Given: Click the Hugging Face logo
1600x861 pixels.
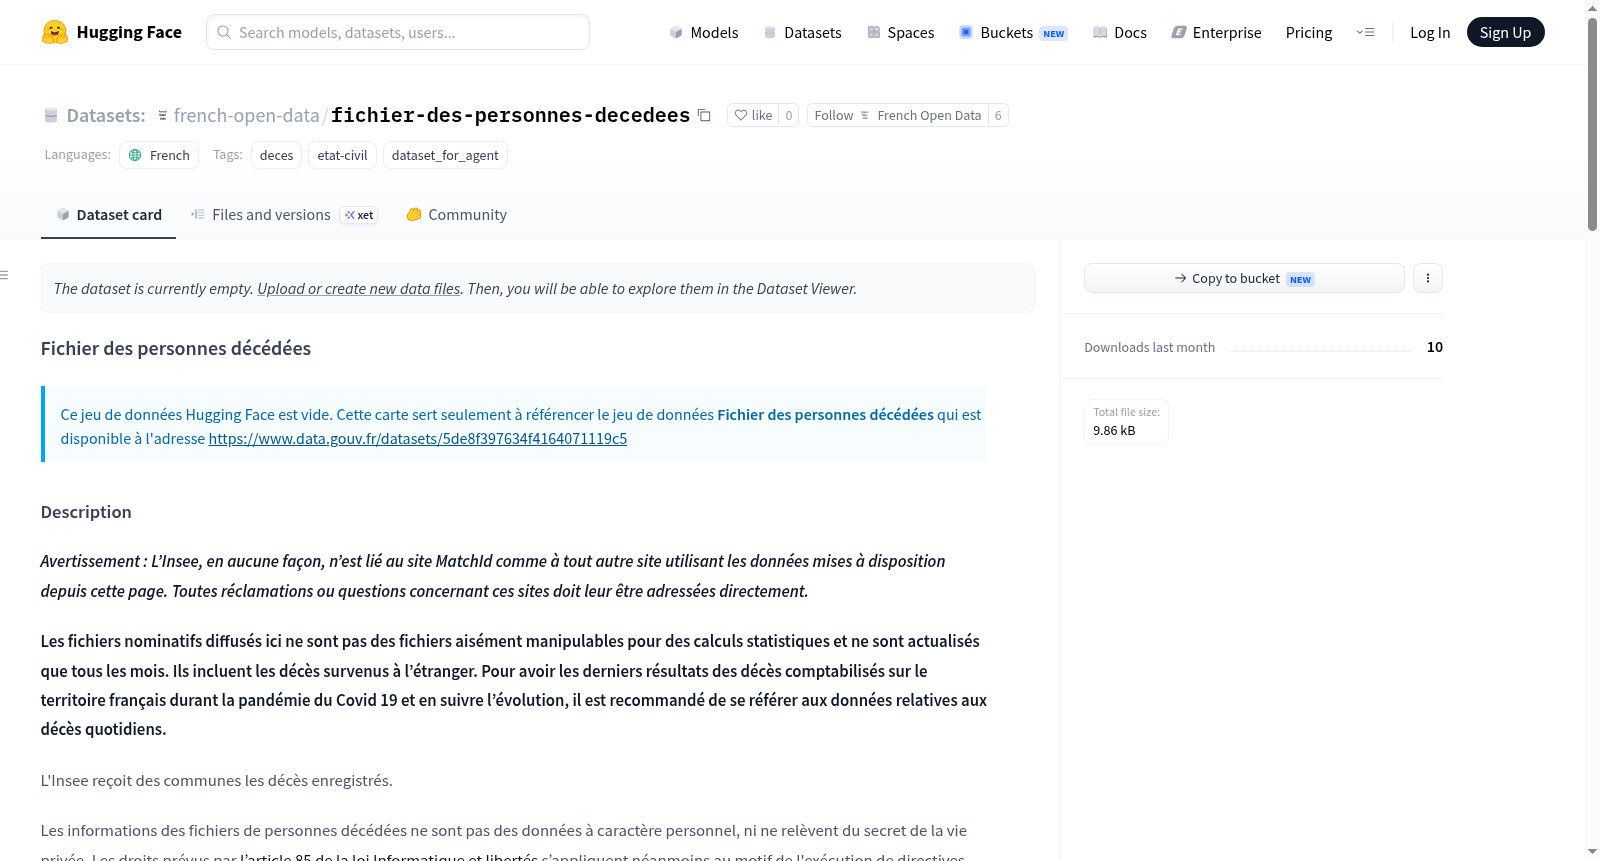Looking at the screenshot, I should 111,32.
